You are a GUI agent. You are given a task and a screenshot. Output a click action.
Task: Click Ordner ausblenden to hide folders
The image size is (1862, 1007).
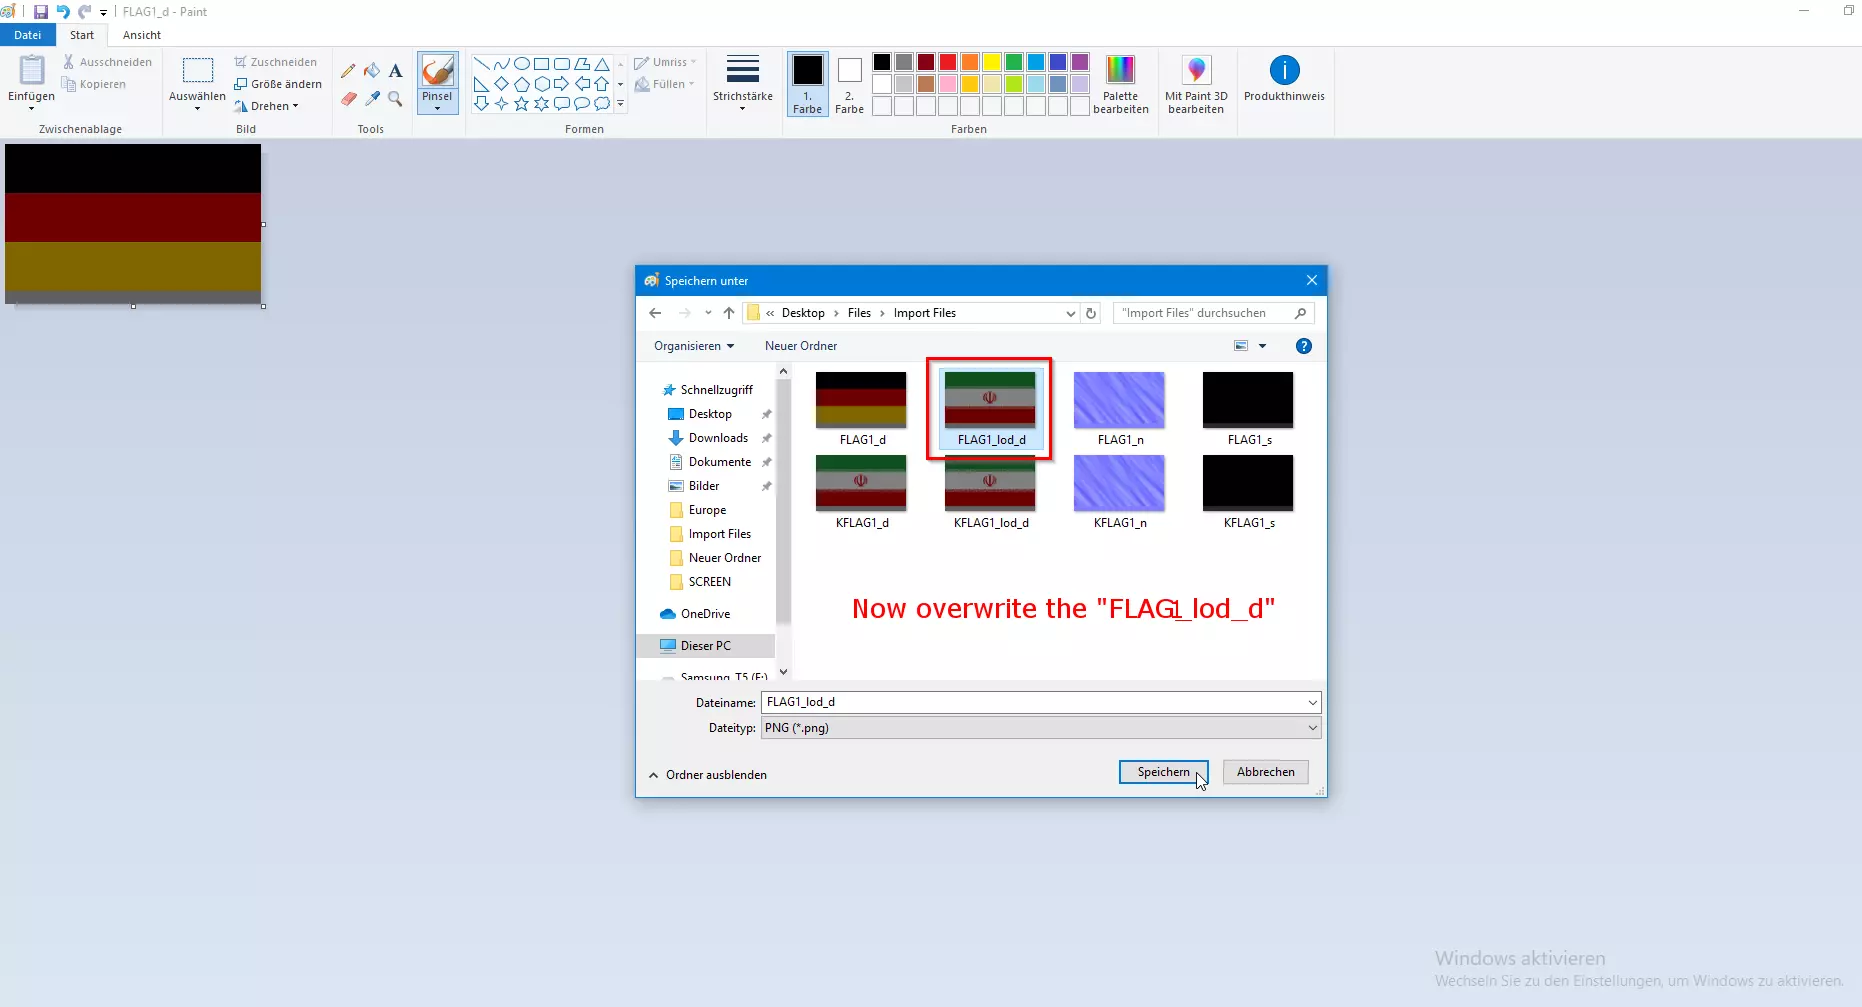coord(708,775)
